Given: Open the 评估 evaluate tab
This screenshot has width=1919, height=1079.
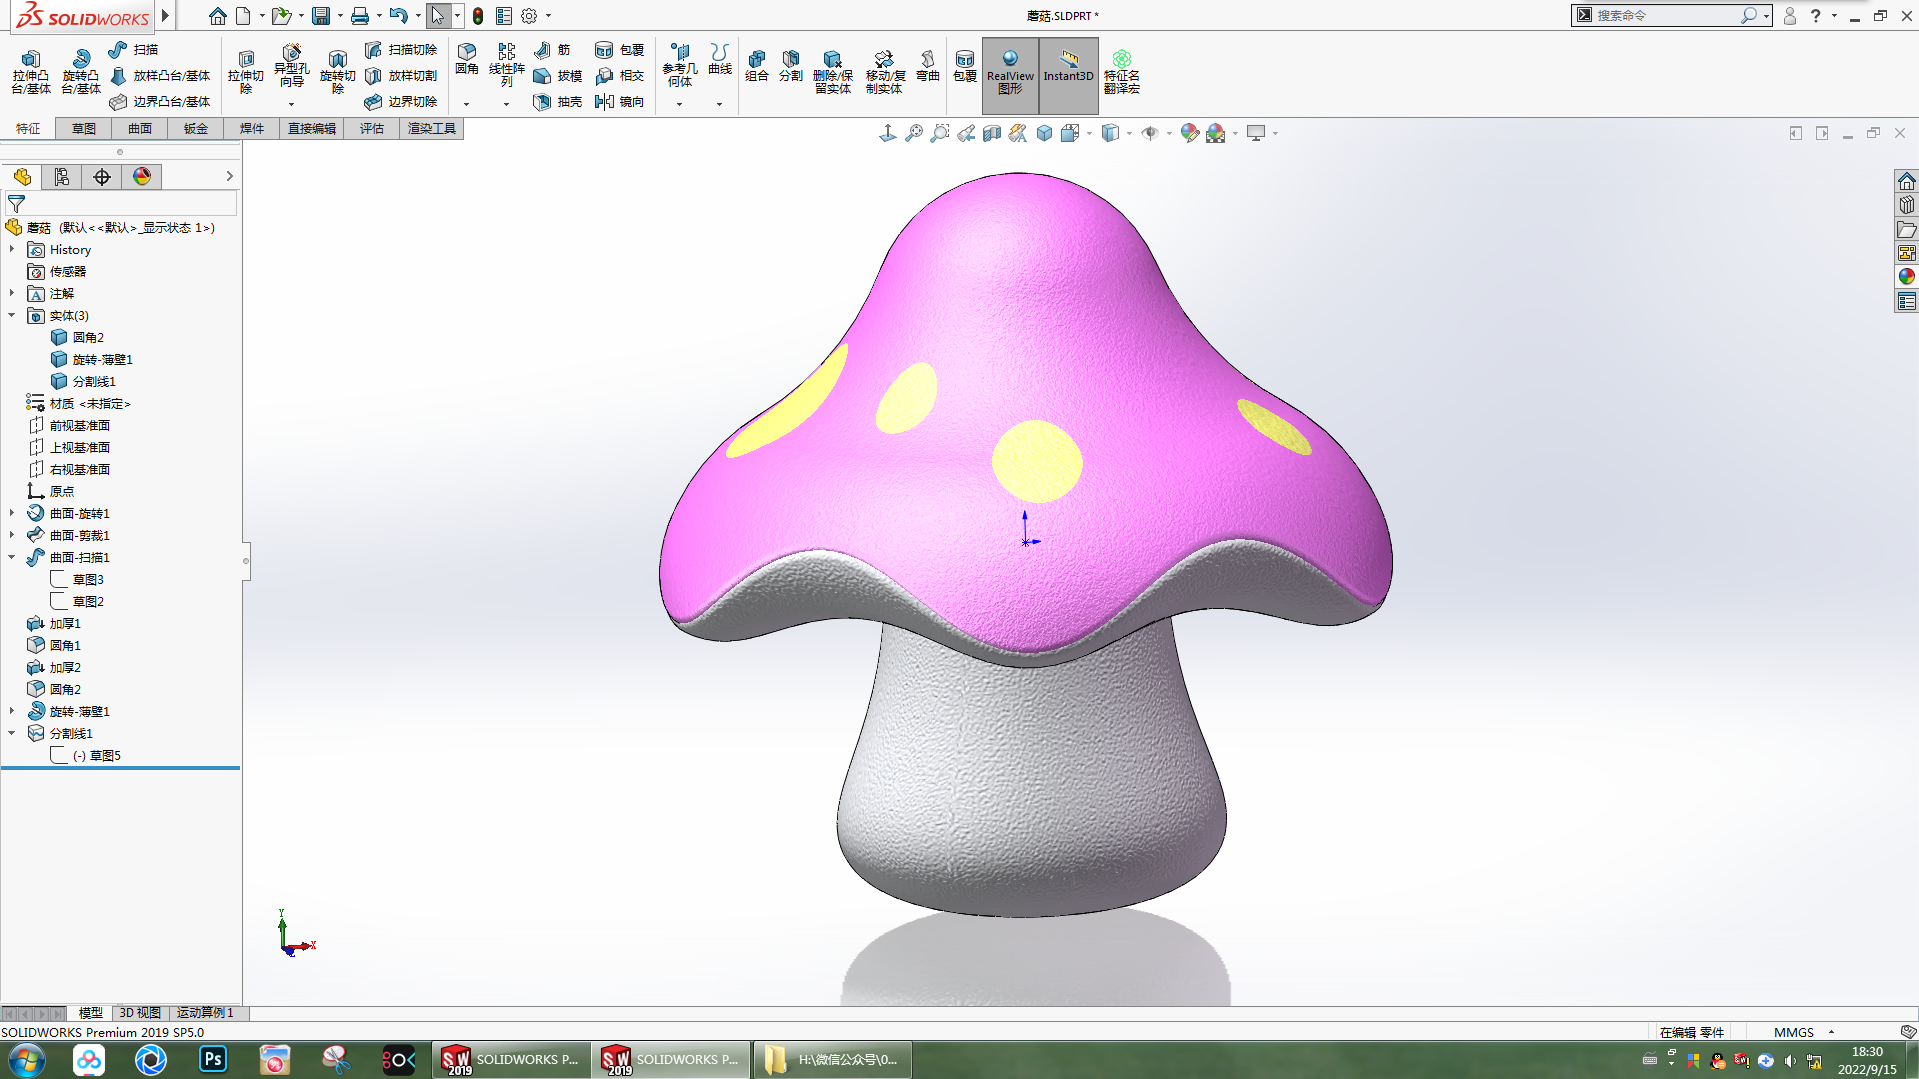Looking at the screenshot, I should tap(372, 128).
